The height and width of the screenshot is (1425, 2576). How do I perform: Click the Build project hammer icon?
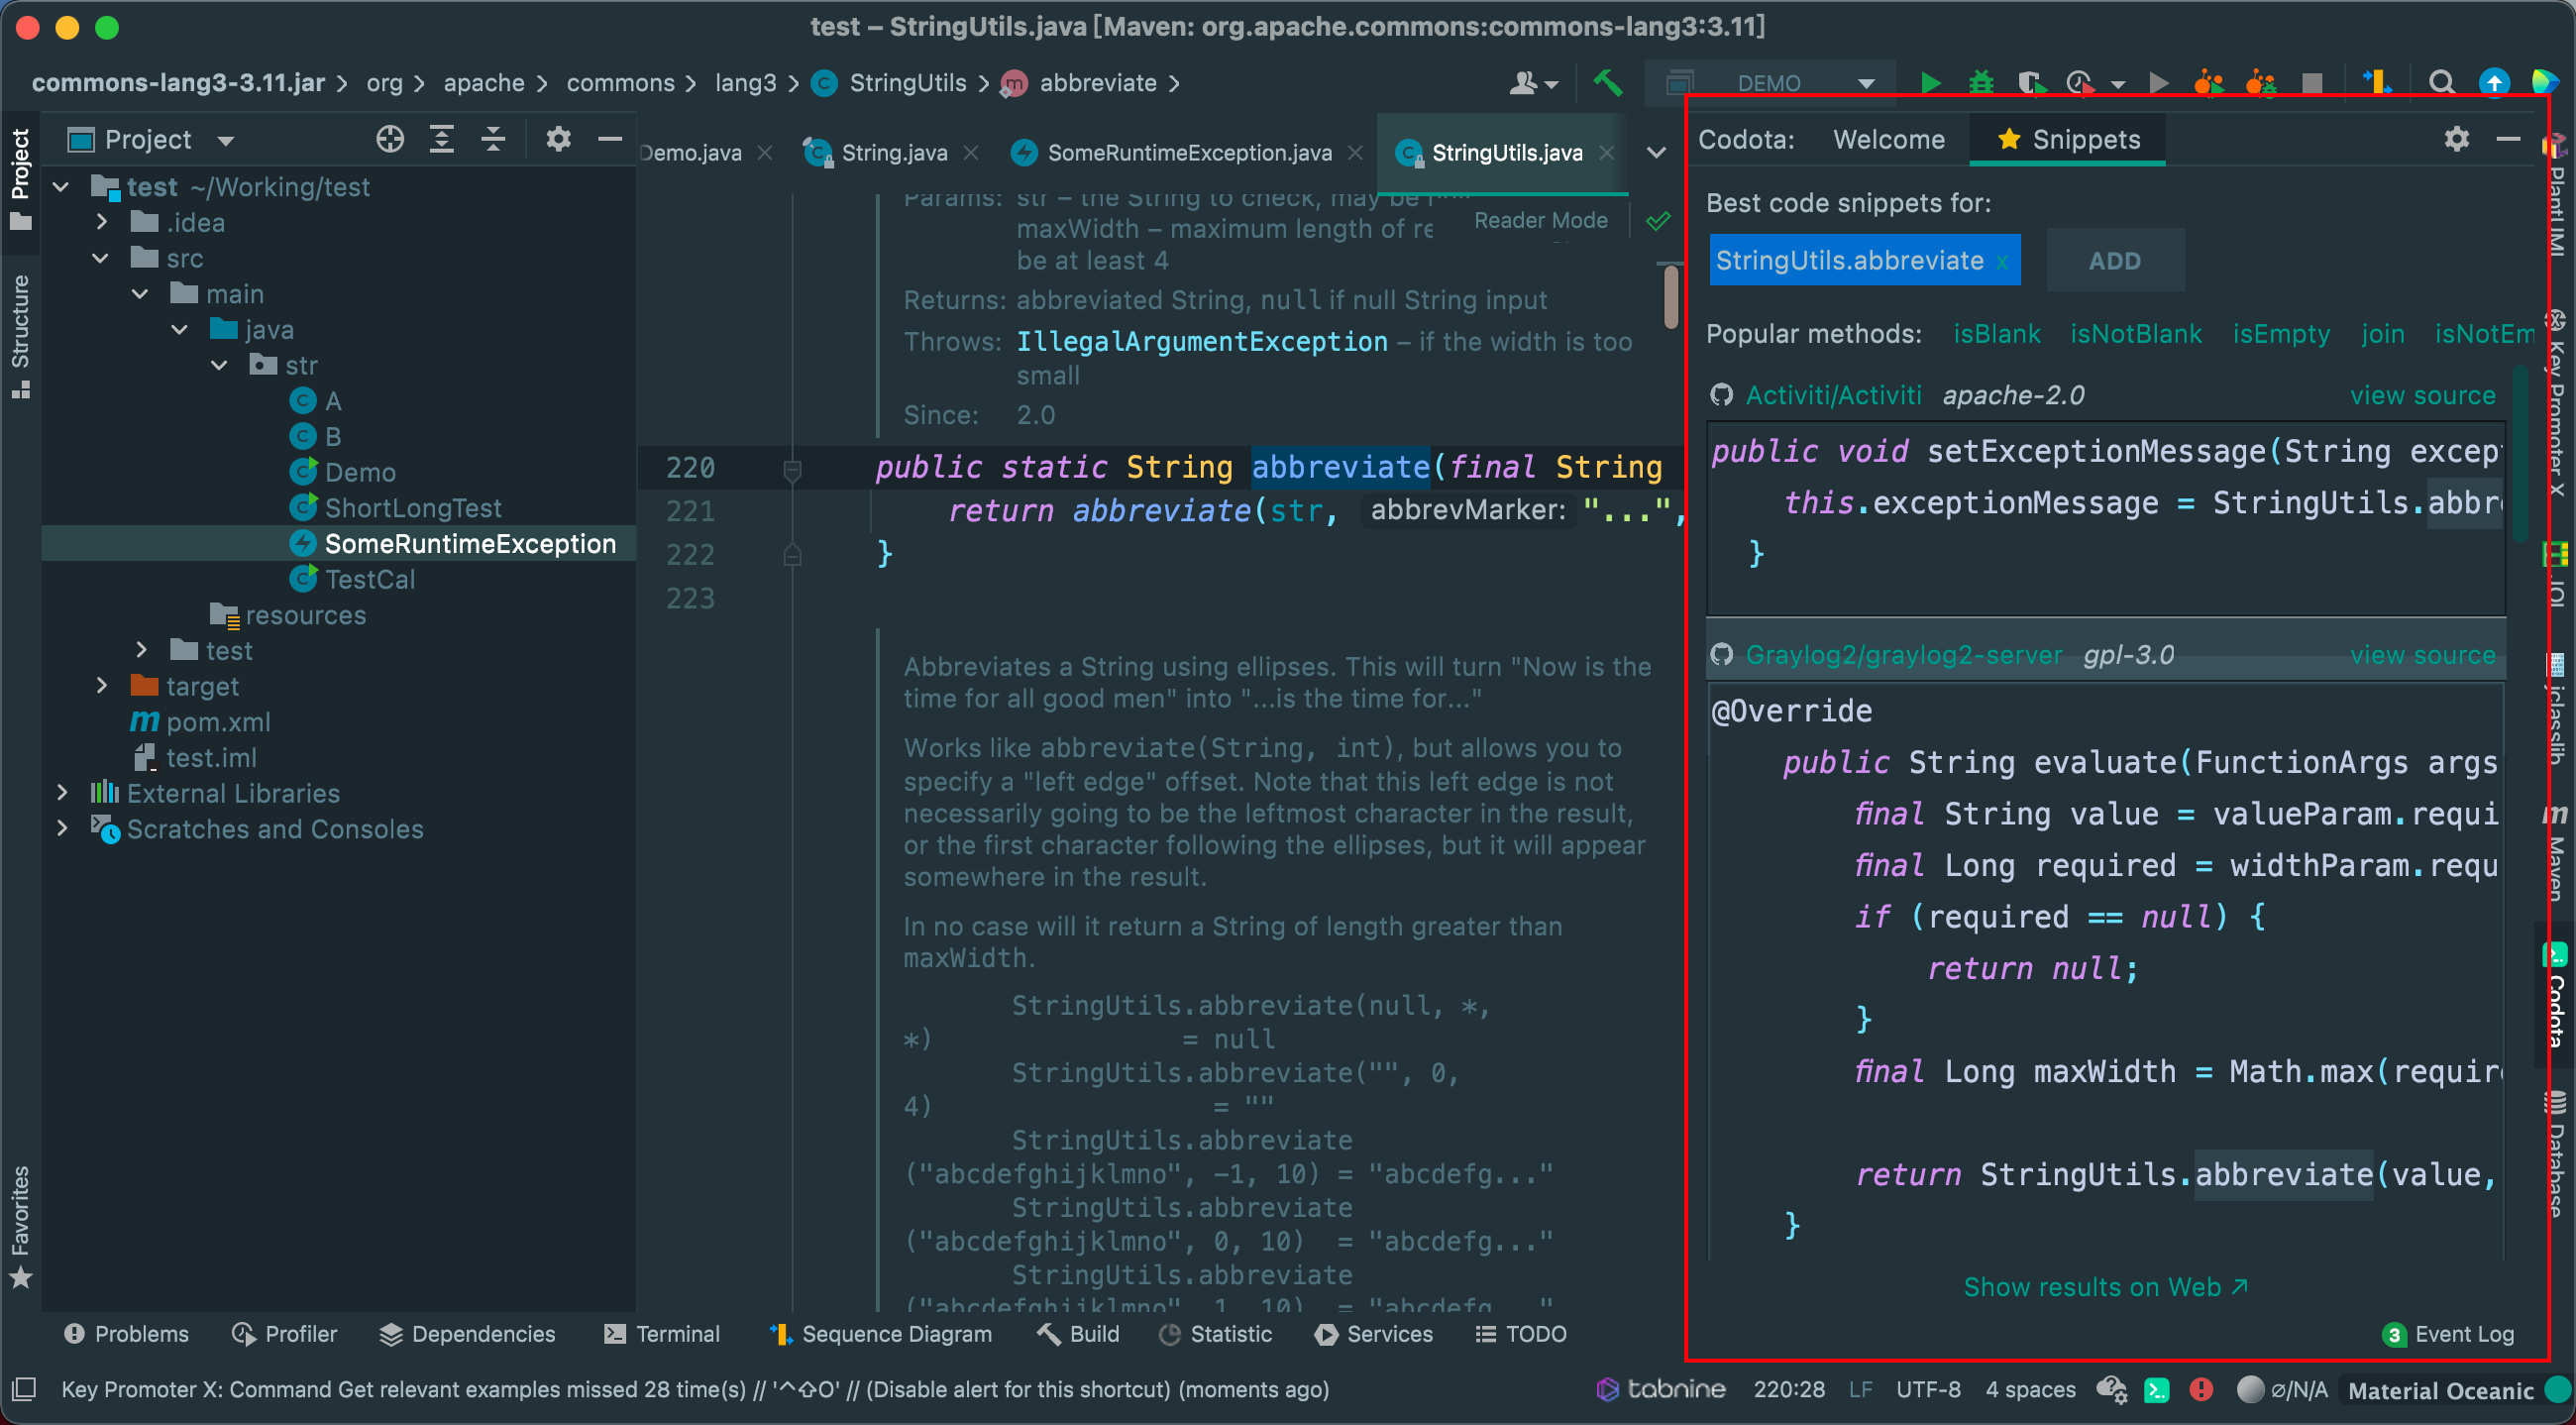1607,83
